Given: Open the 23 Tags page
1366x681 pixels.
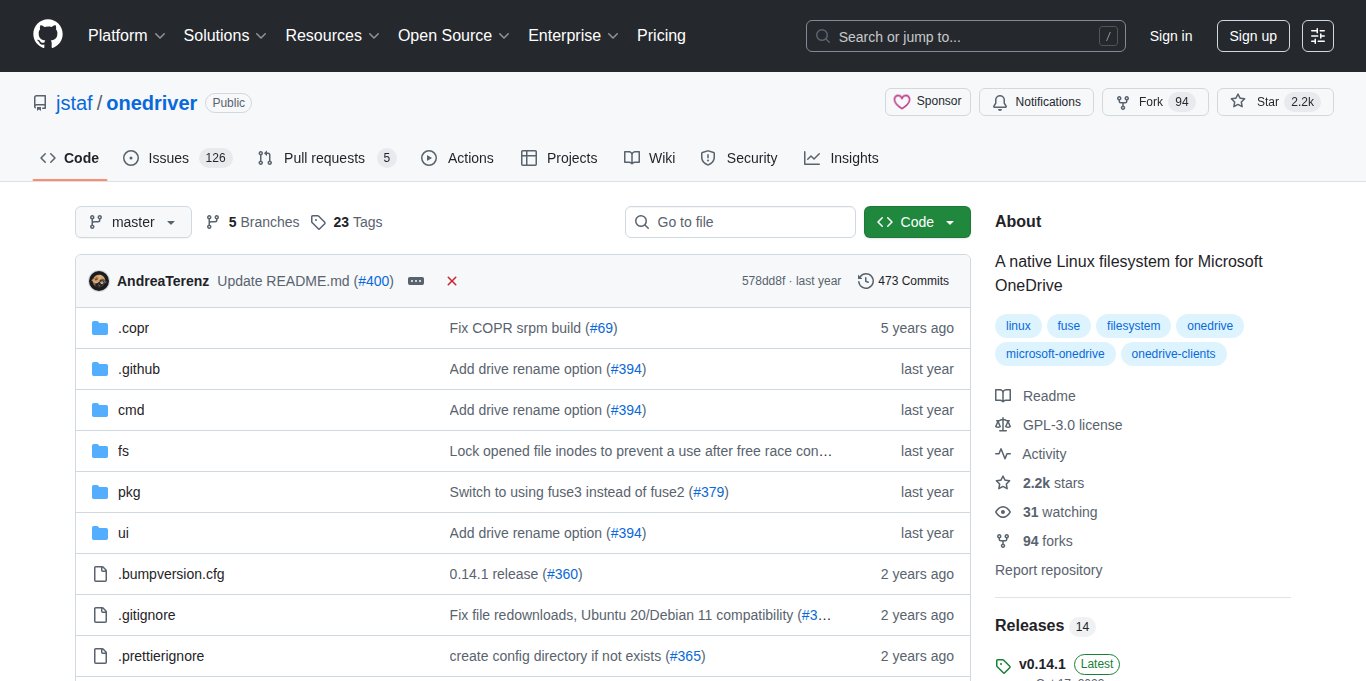Looking at the screenshot, I should pos(346,222).
